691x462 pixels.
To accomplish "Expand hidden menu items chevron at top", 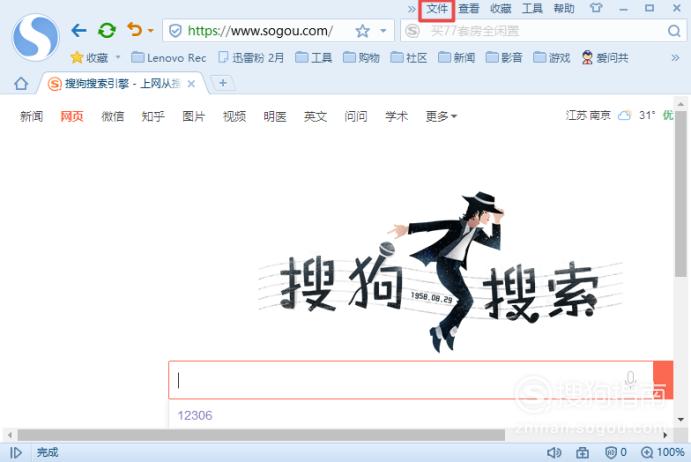I will (x=411, y=9).
